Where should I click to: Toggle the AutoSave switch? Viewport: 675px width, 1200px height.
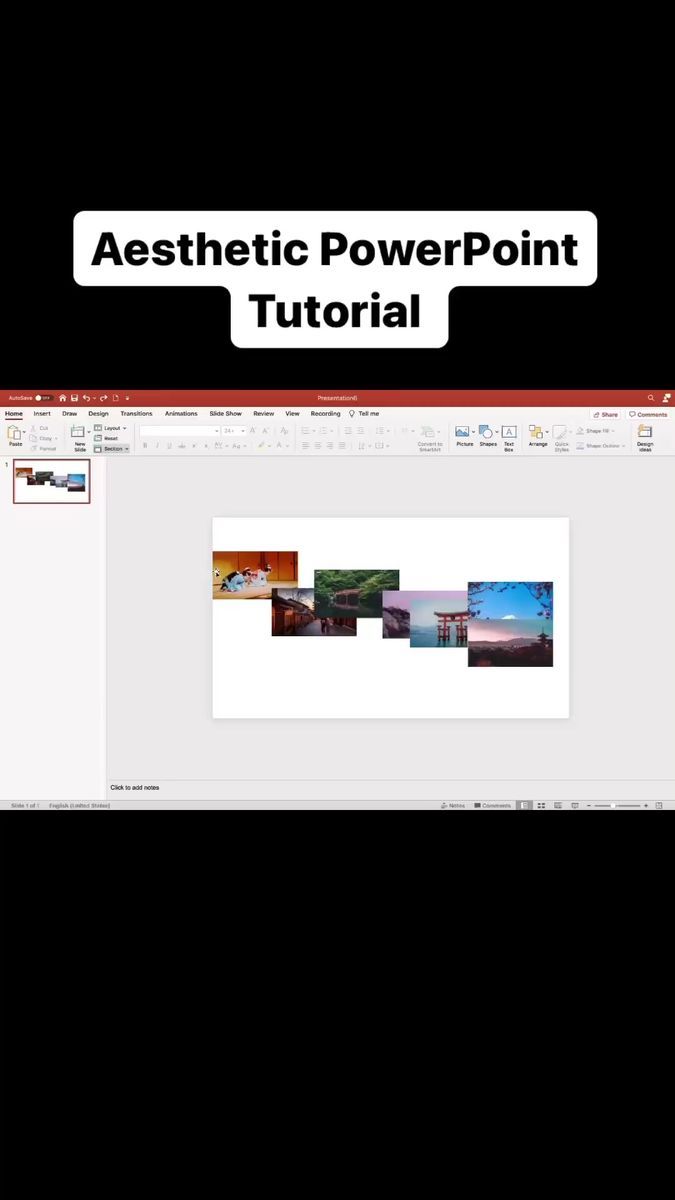coord(44,398)
